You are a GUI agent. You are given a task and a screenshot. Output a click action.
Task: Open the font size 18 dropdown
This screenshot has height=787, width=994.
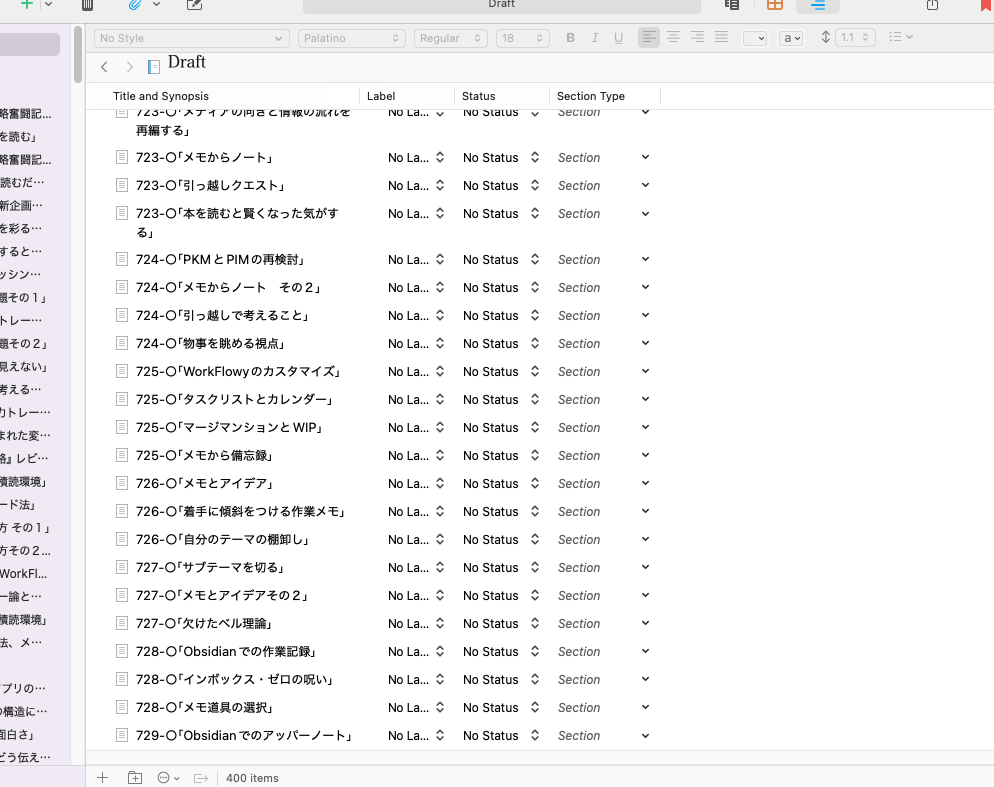[522, 38]
